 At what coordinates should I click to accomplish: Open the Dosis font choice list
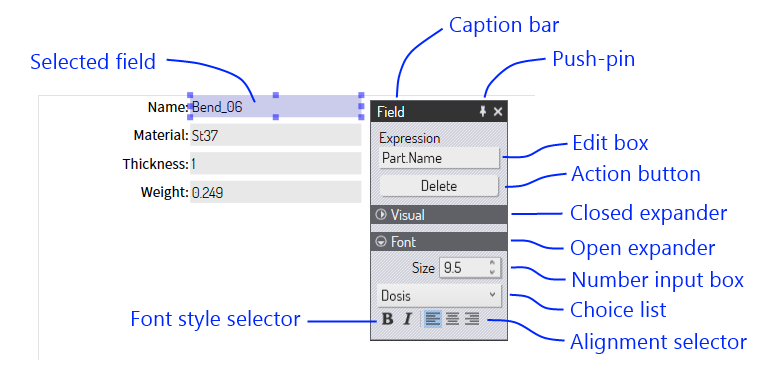click(x=439, y=296)
